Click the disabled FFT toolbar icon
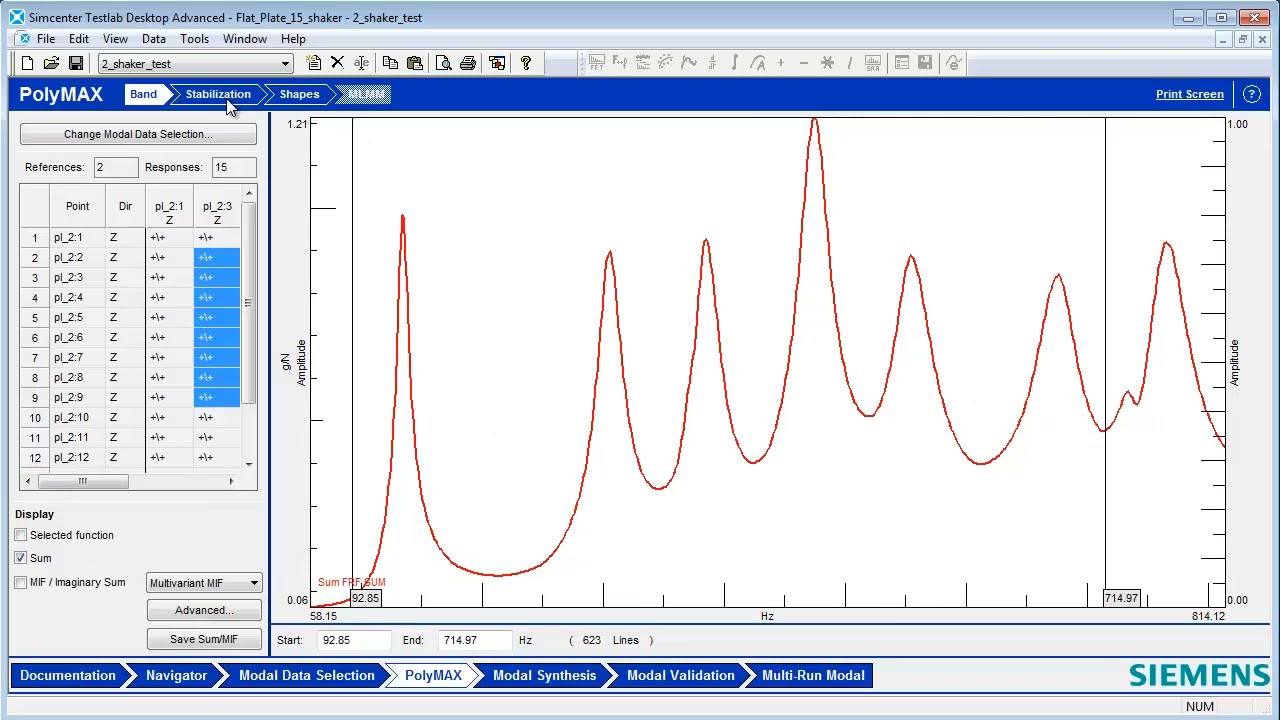 tap(596, 63)
